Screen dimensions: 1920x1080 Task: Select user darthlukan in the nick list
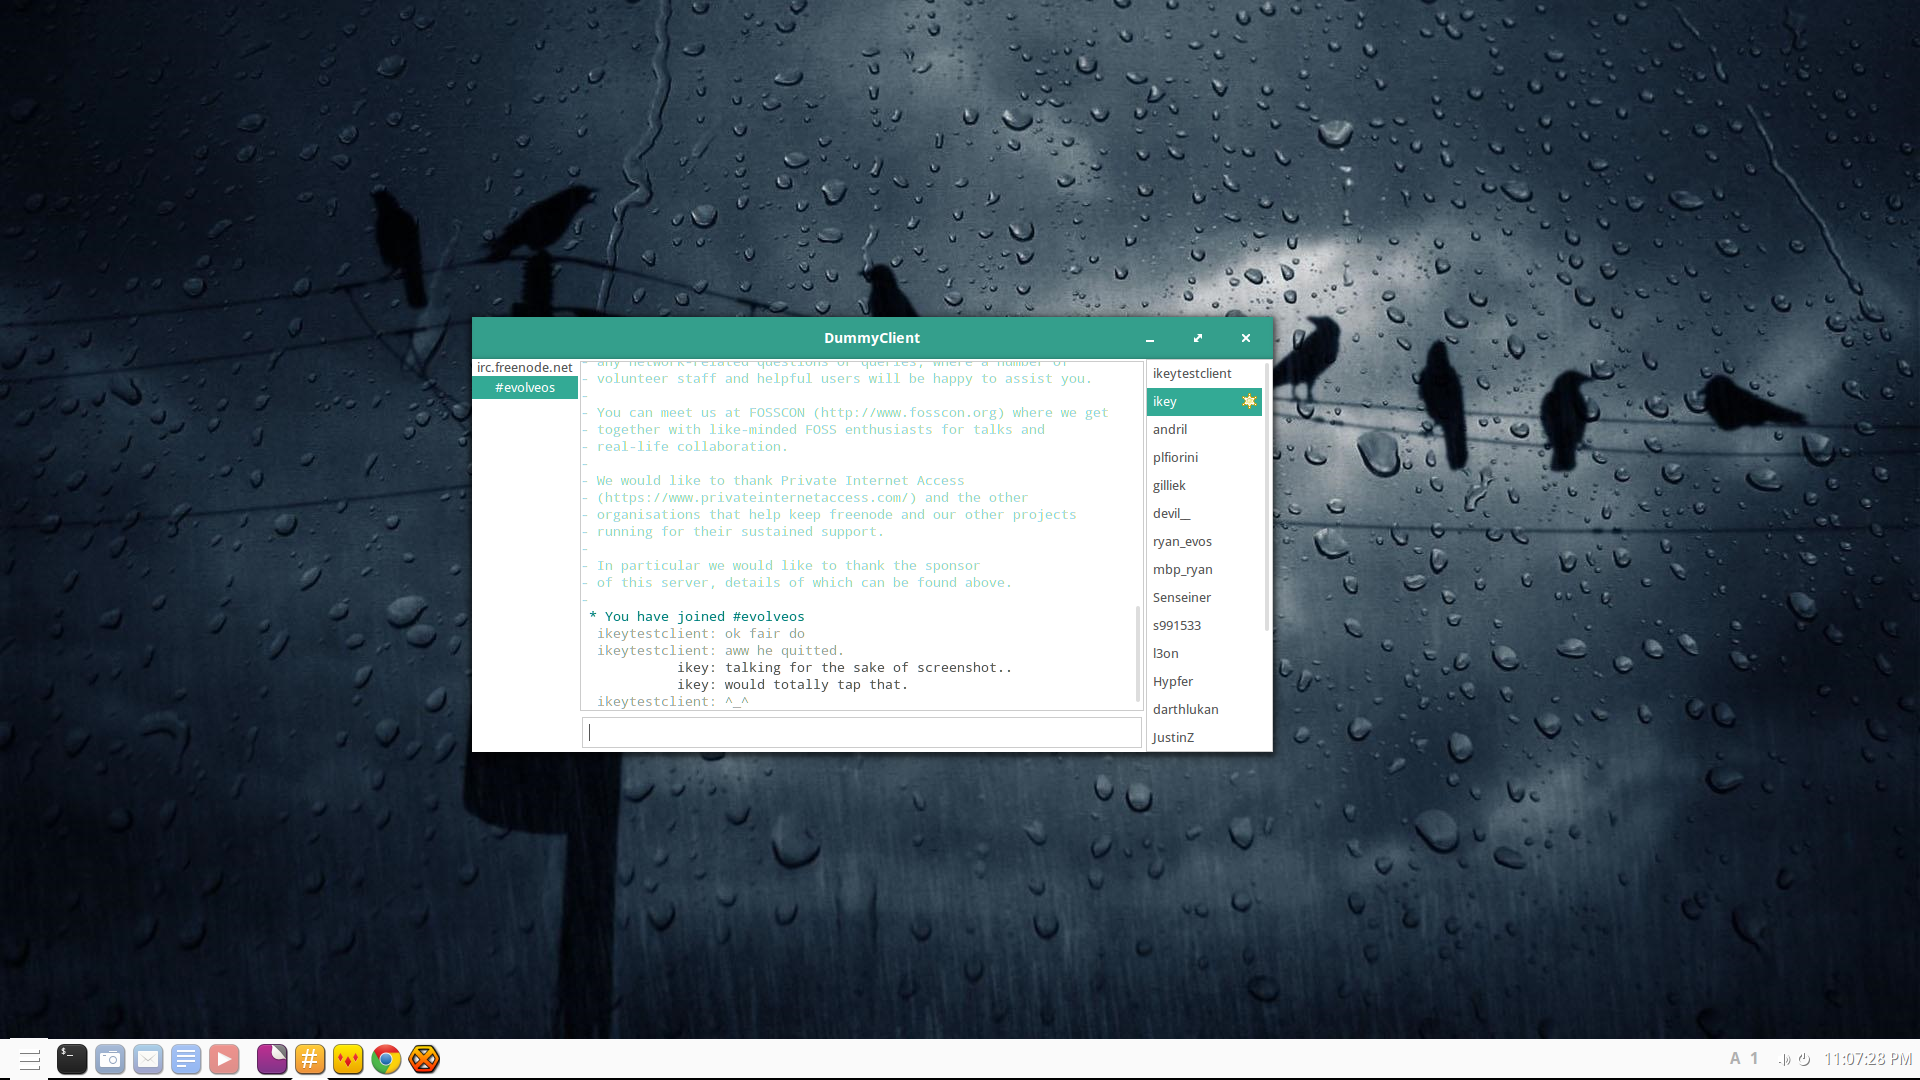click(1204, 709)
